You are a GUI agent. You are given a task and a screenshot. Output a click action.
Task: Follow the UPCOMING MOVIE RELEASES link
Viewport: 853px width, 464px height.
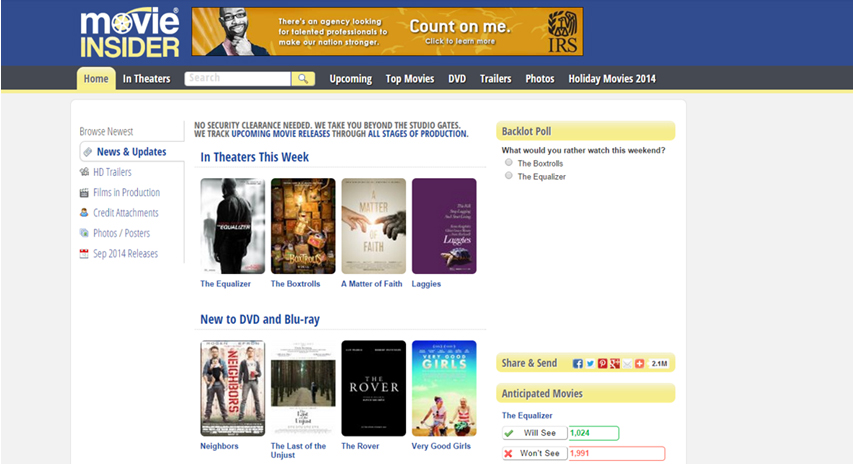point(281,134)
